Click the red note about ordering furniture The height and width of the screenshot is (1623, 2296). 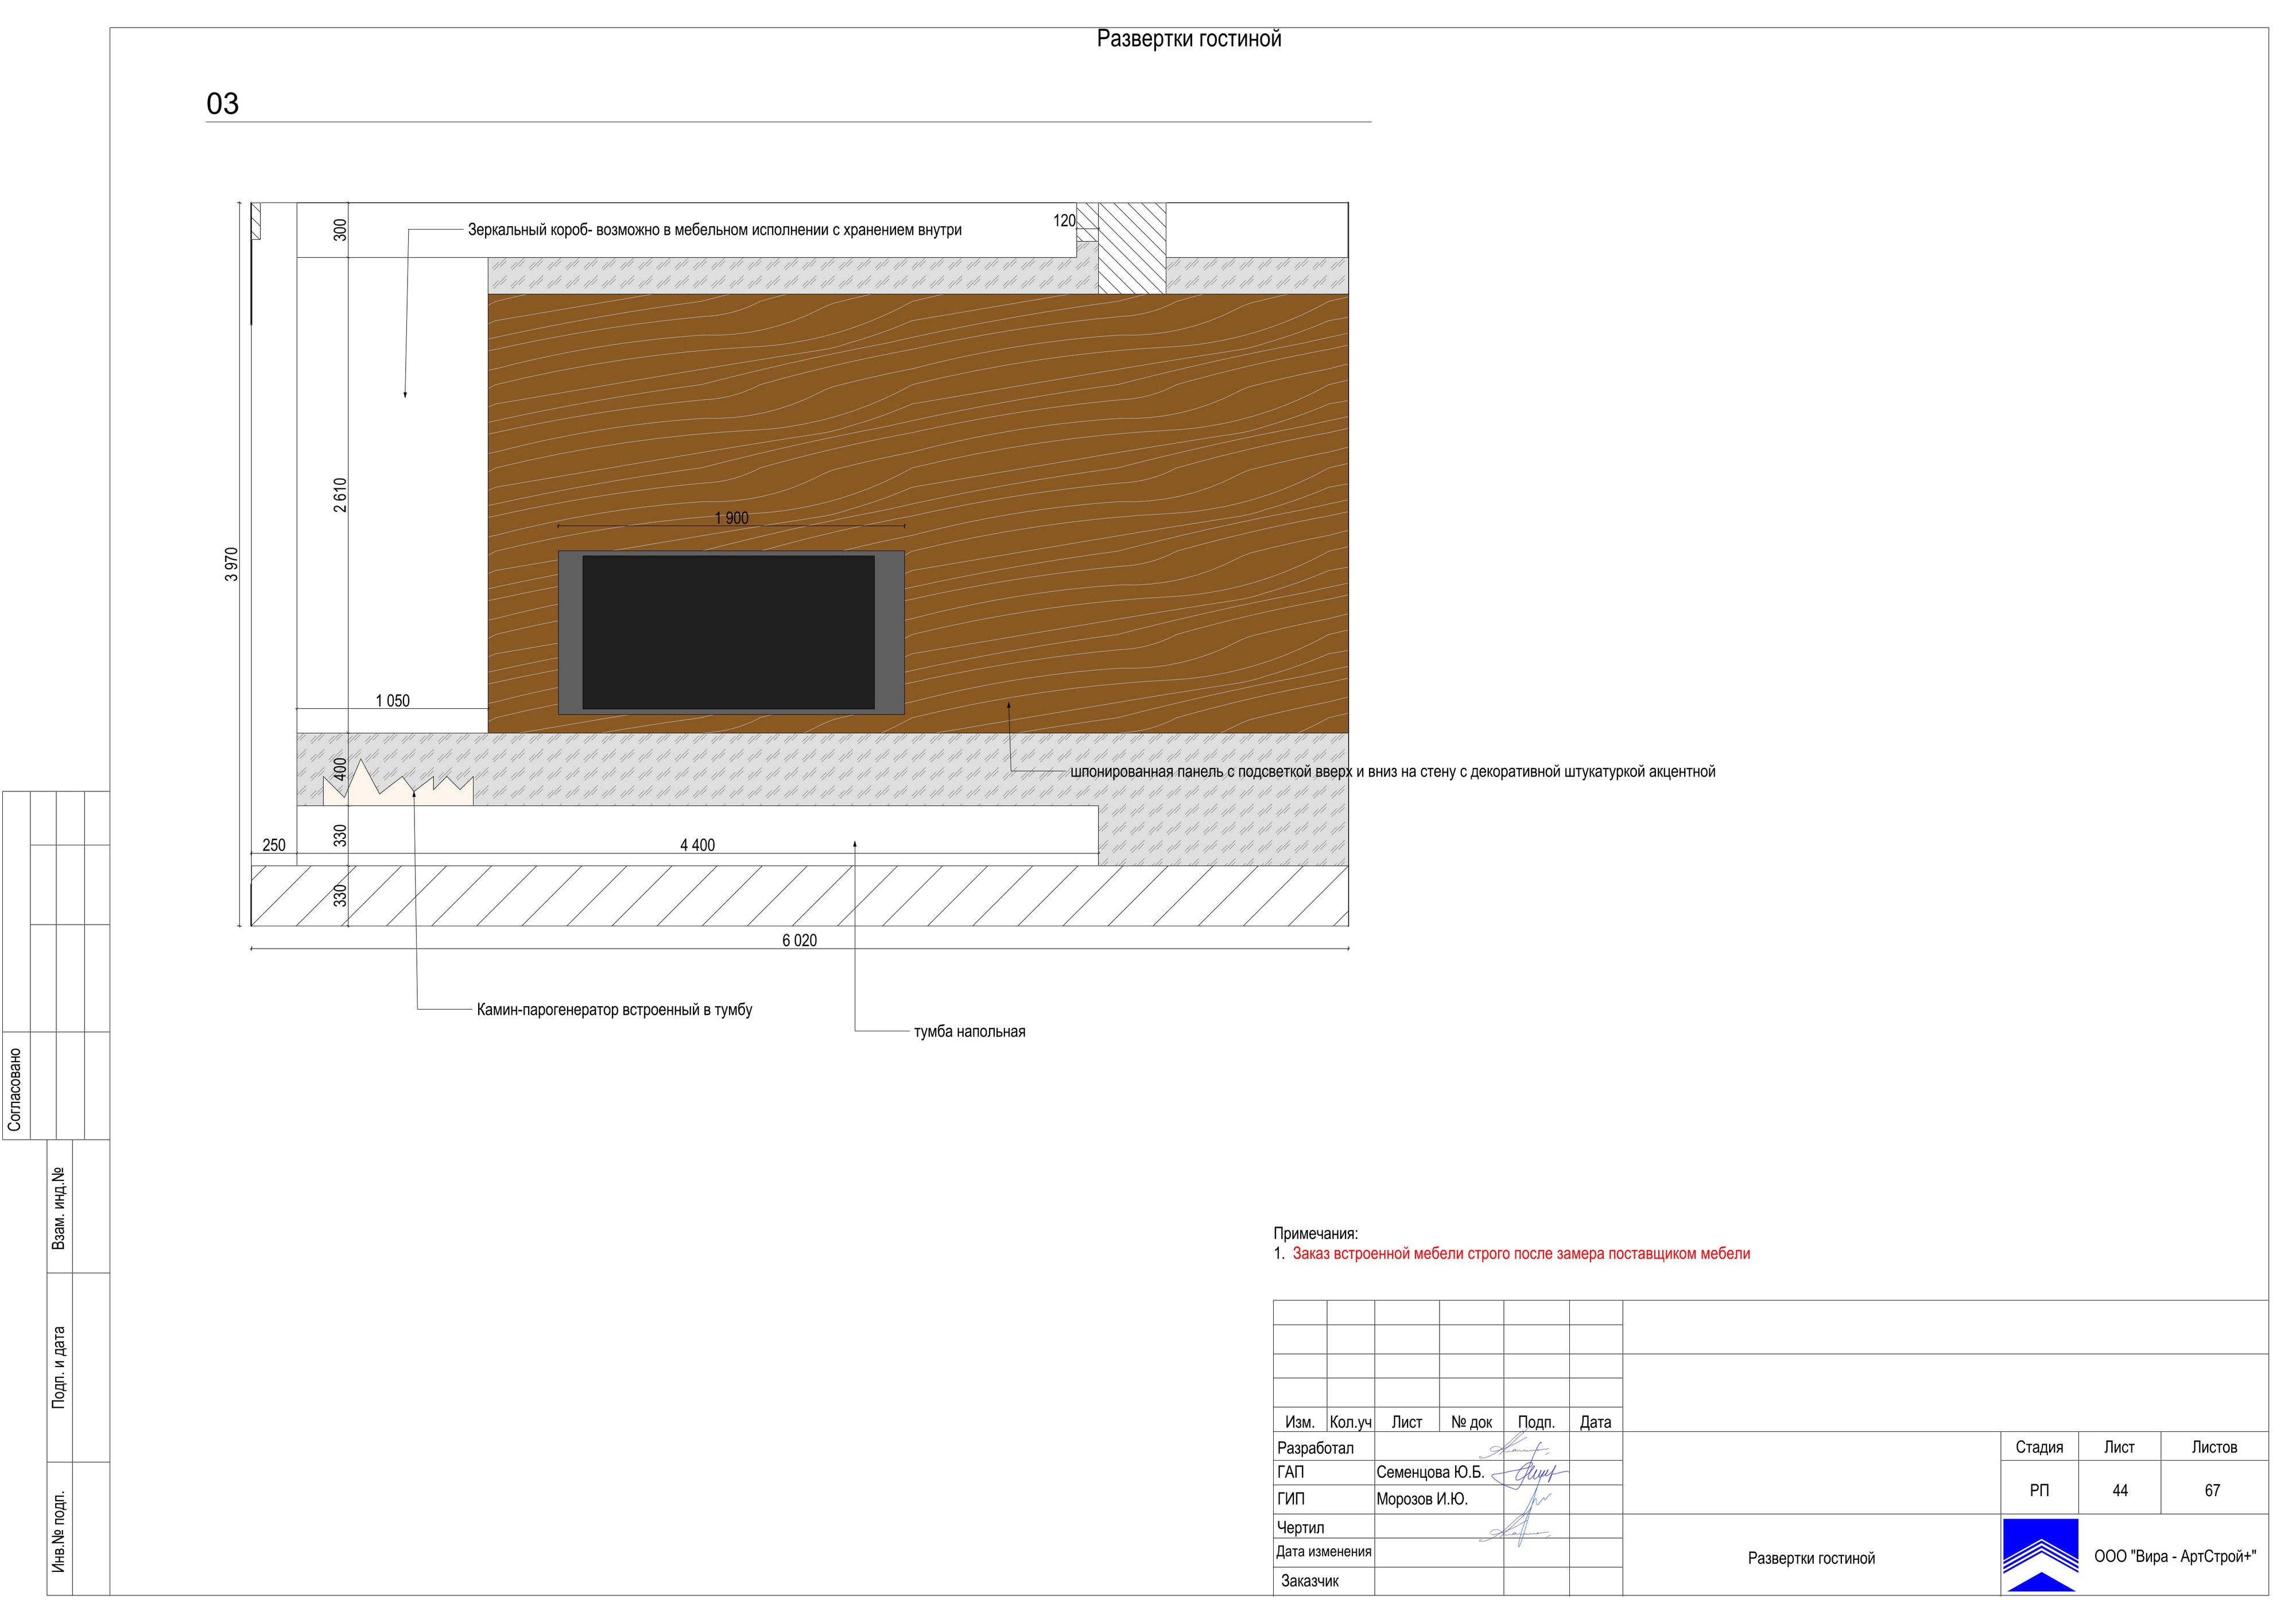pos(1521,1254)
